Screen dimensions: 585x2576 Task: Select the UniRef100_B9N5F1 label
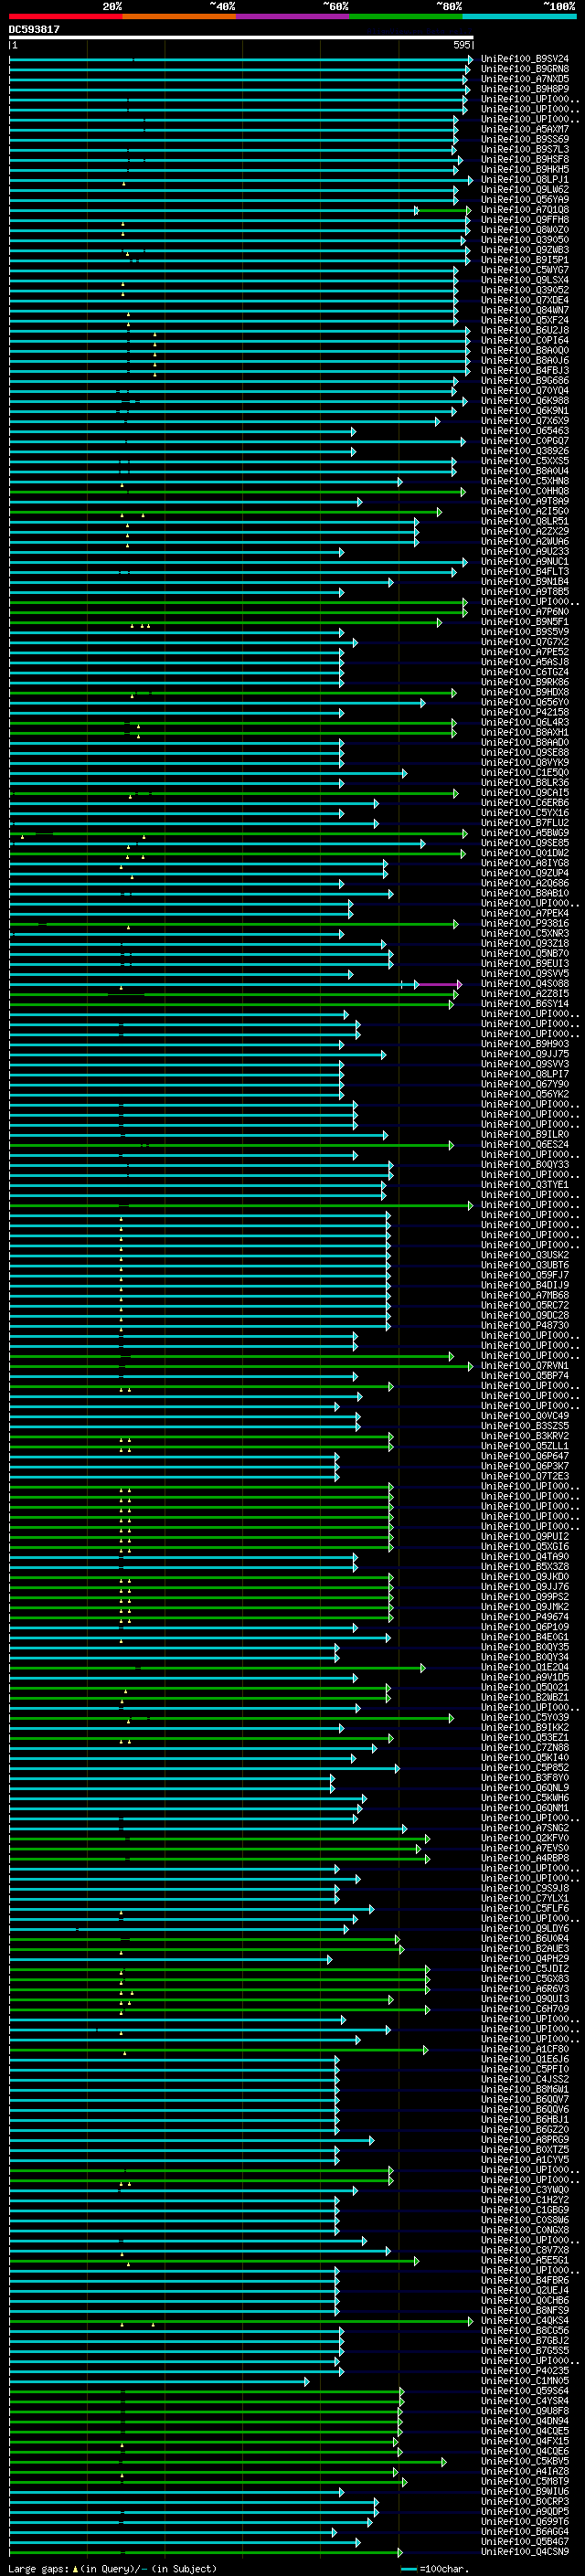click(x=525, y=622)
